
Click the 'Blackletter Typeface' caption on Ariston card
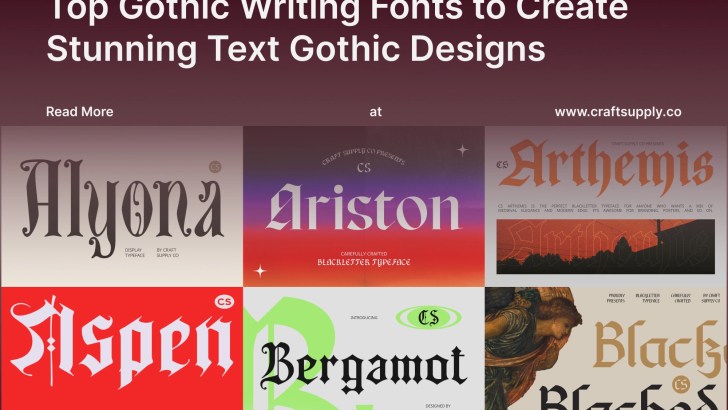click(x=364, y=262)
